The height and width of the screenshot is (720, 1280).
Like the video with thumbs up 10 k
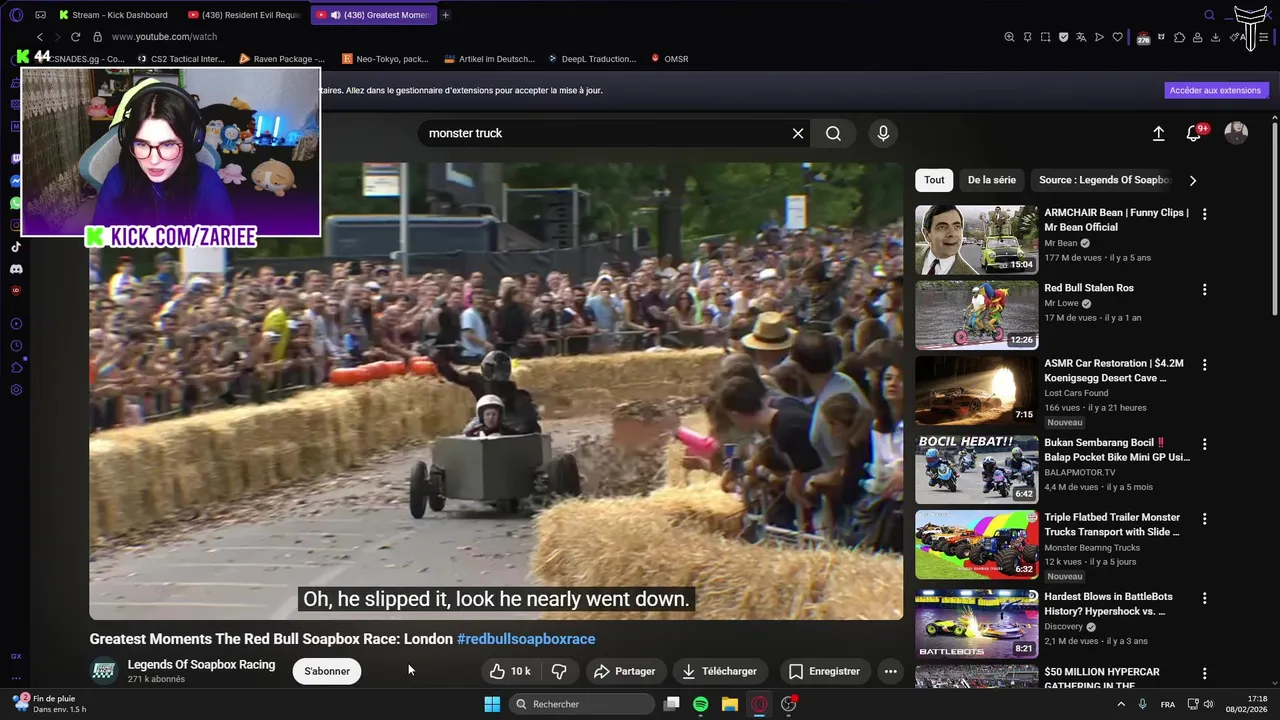pos(510,671)
